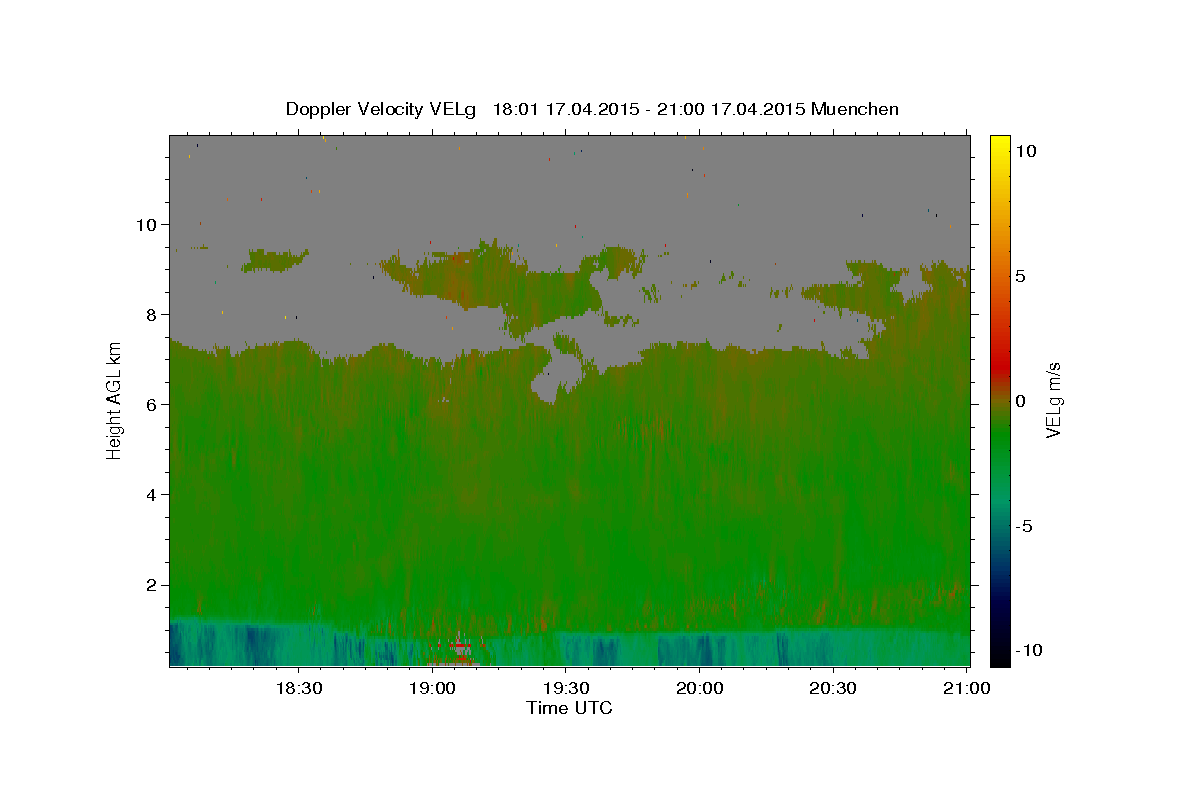This screenshot has height=800, width=1200.
Task: Pick the black bottom of the colorbar
Action: [999, 658]
